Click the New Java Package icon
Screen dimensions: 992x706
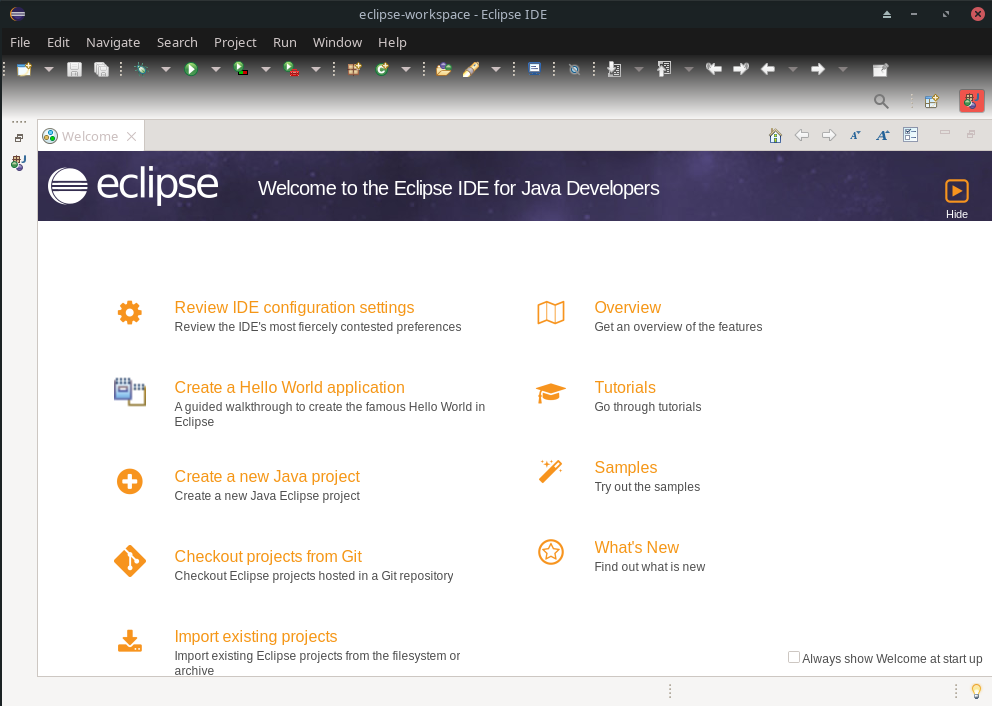pos(354,69)
